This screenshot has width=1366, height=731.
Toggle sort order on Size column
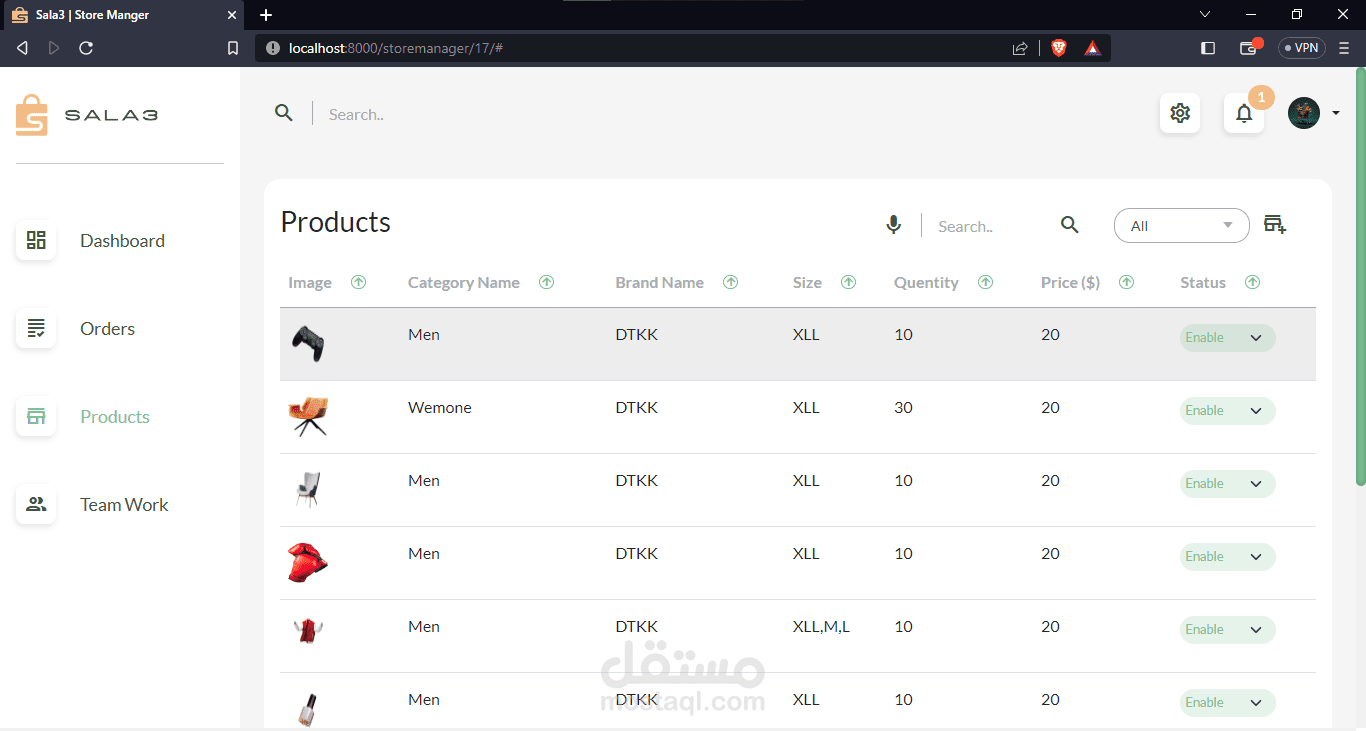click(x=848, y=282)
